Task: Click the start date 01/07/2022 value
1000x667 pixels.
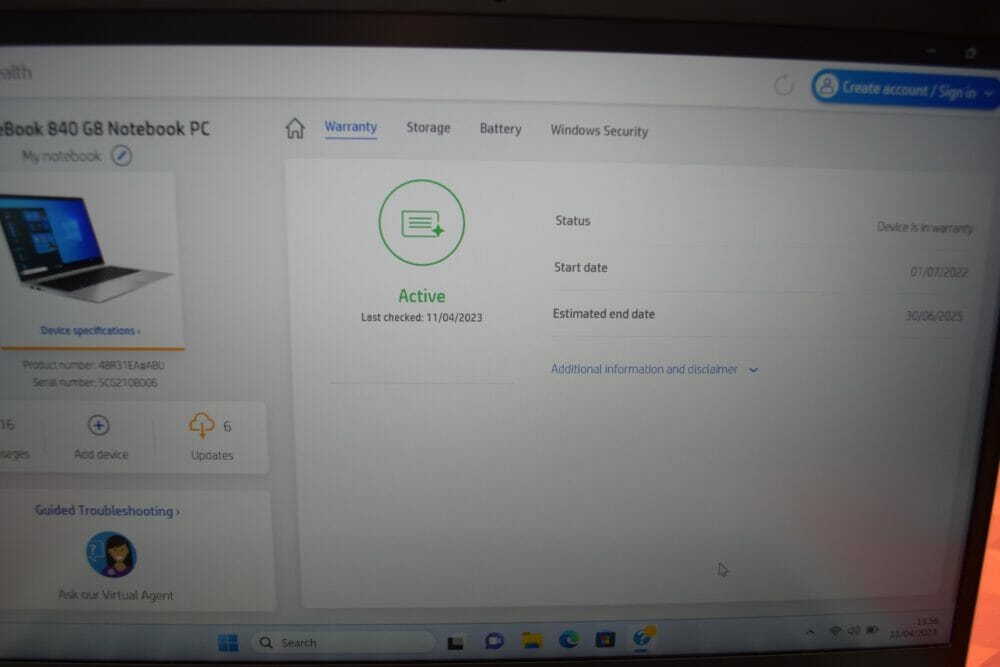Action: tap(938, 272)
